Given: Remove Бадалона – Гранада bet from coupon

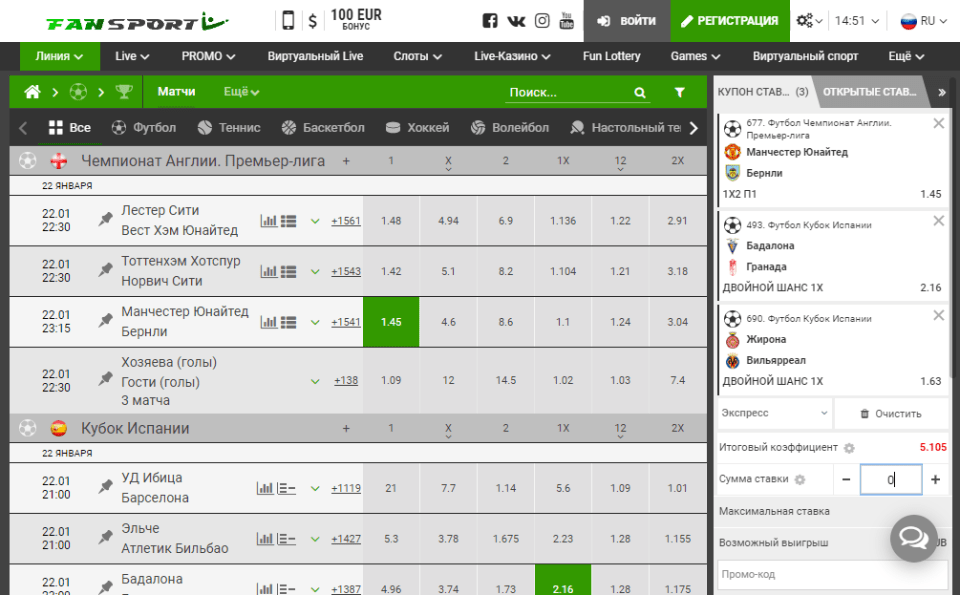Looking at the screenshot, I should coord(939,220).
